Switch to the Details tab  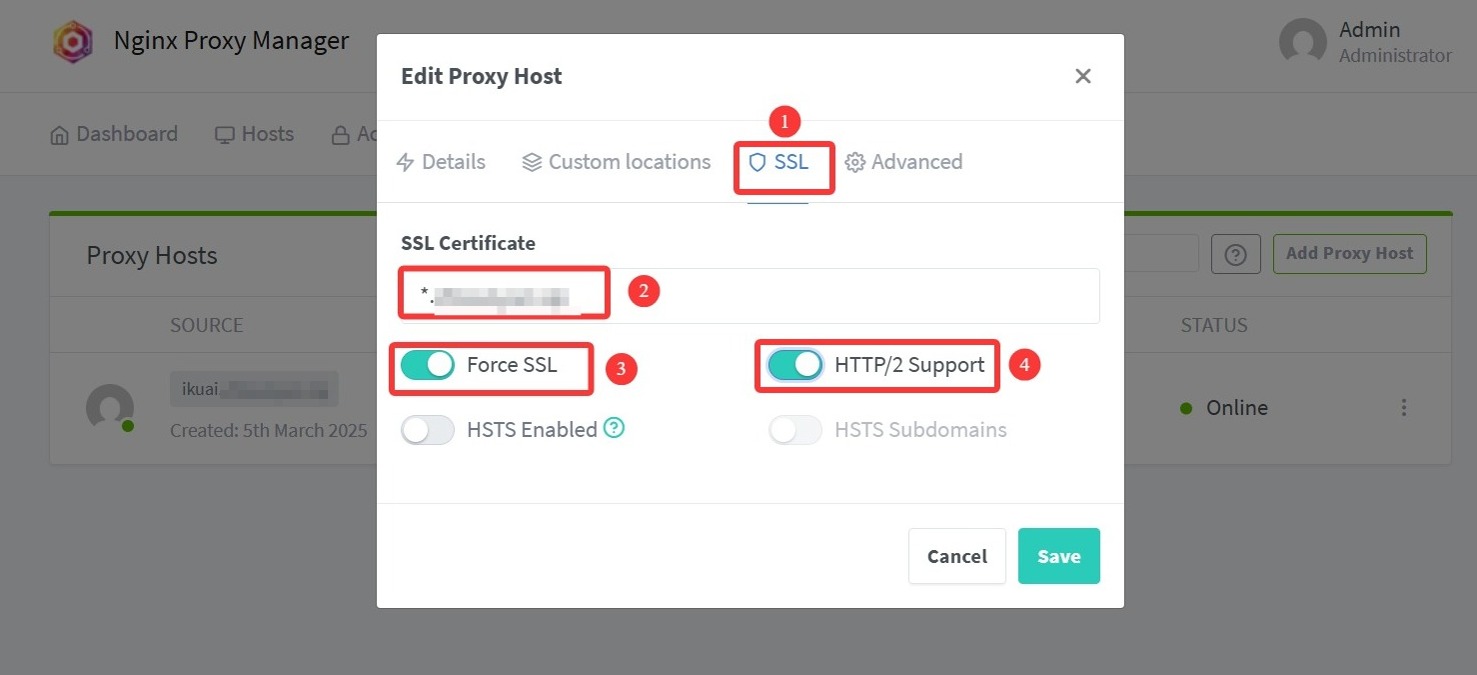[441, 162]
